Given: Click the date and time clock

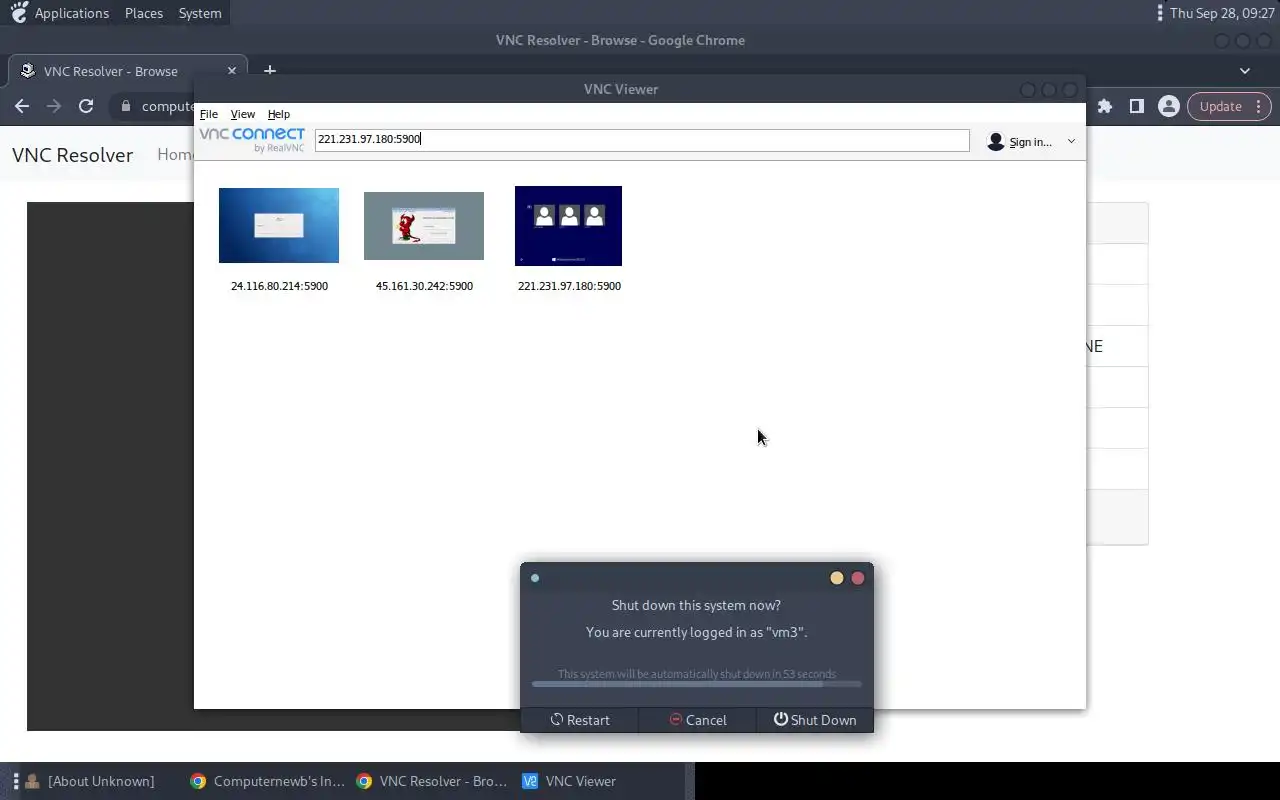Looking at the screenshot, I should pyautogui.click(x=1220, y=13).
